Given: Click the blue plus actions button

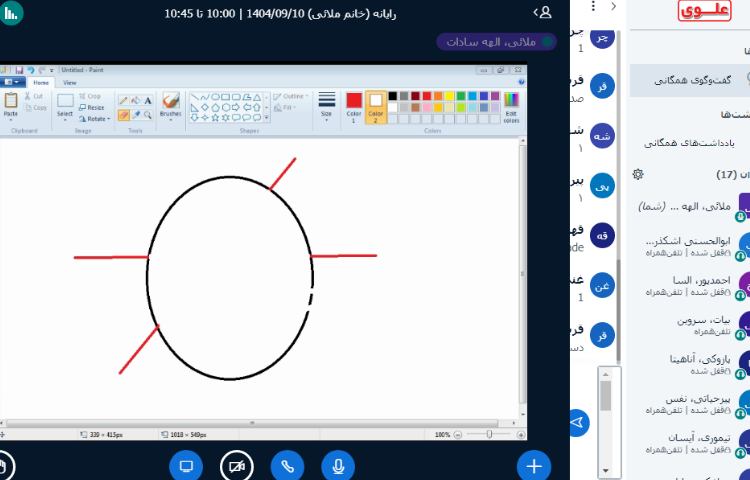Looking at the screenshot, I should [534, 466].
